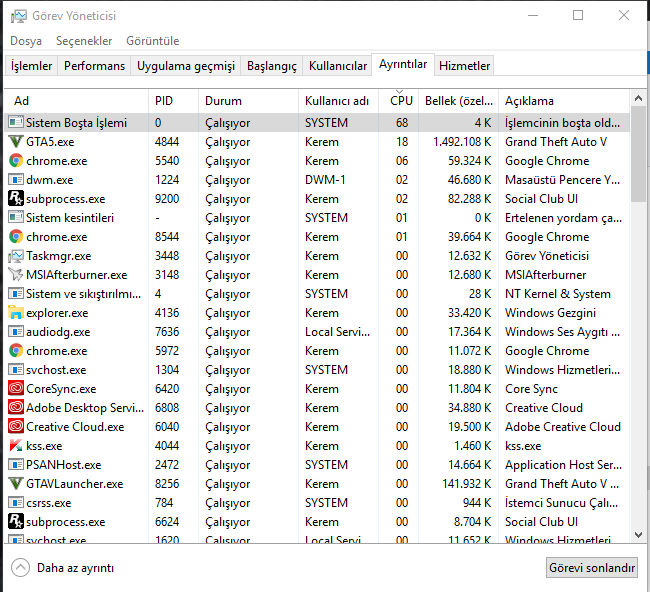This screenshot has height=592, width=650.
Task: Click the Taskmgr.exe process icon
Action: tap(16, 256)
